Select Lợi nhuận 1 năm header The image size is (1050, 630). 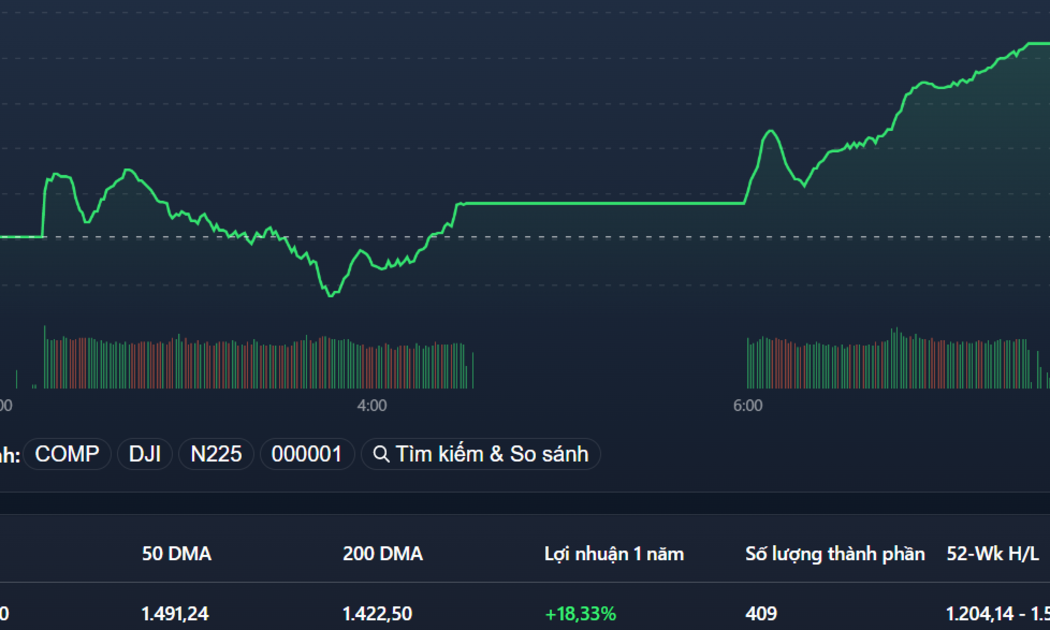(x=614, y=554)
